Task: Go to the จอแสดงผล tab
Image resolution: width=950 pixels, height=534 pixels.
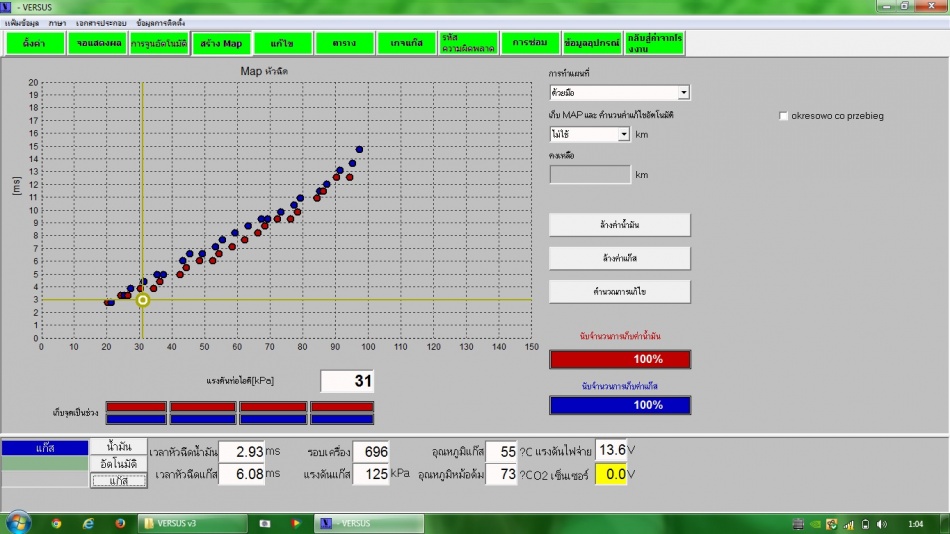Action: click(99, 43)
